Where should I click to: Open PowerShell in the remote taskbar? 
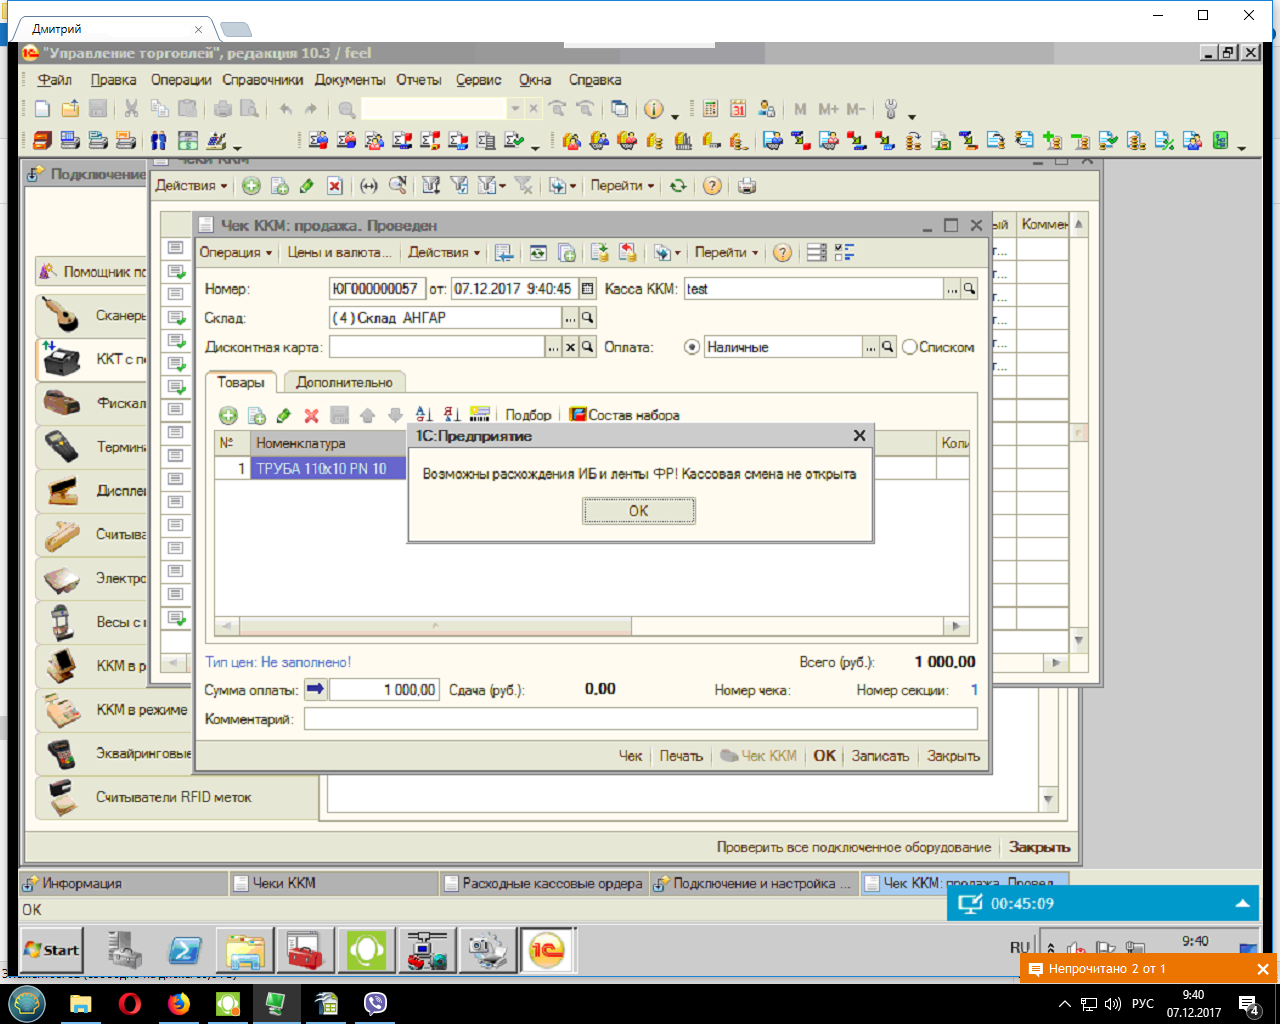point(185,950)
